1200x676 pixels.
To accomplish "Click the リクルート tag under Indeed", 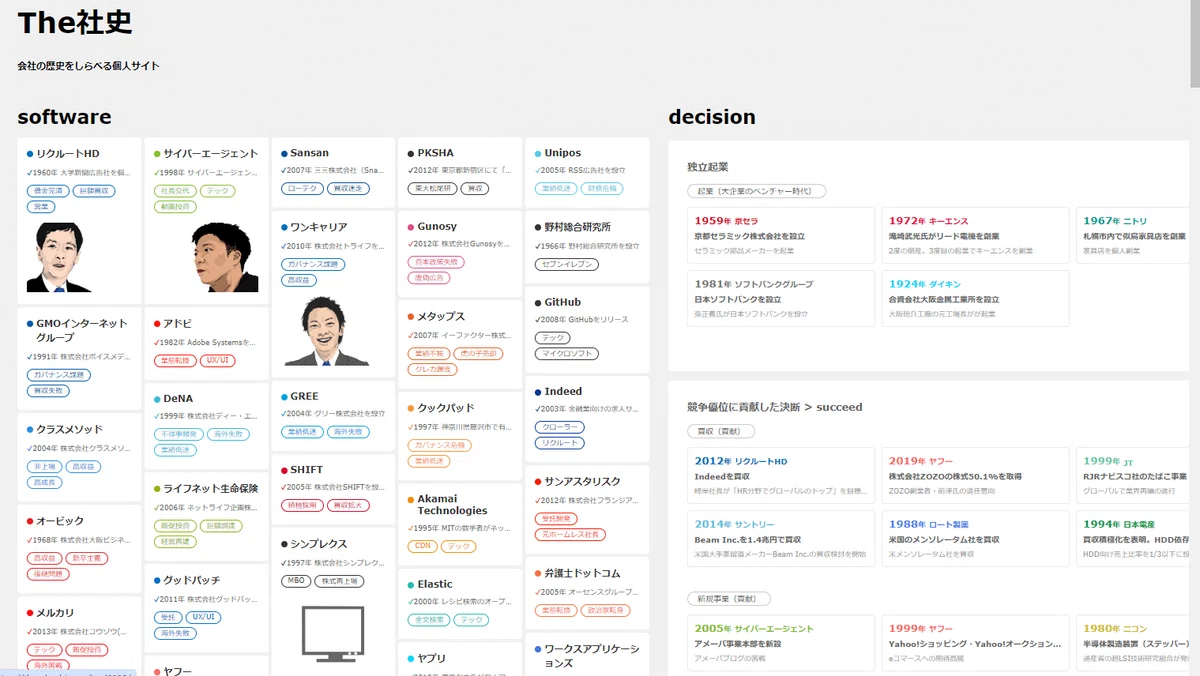I will pos(559,443).
